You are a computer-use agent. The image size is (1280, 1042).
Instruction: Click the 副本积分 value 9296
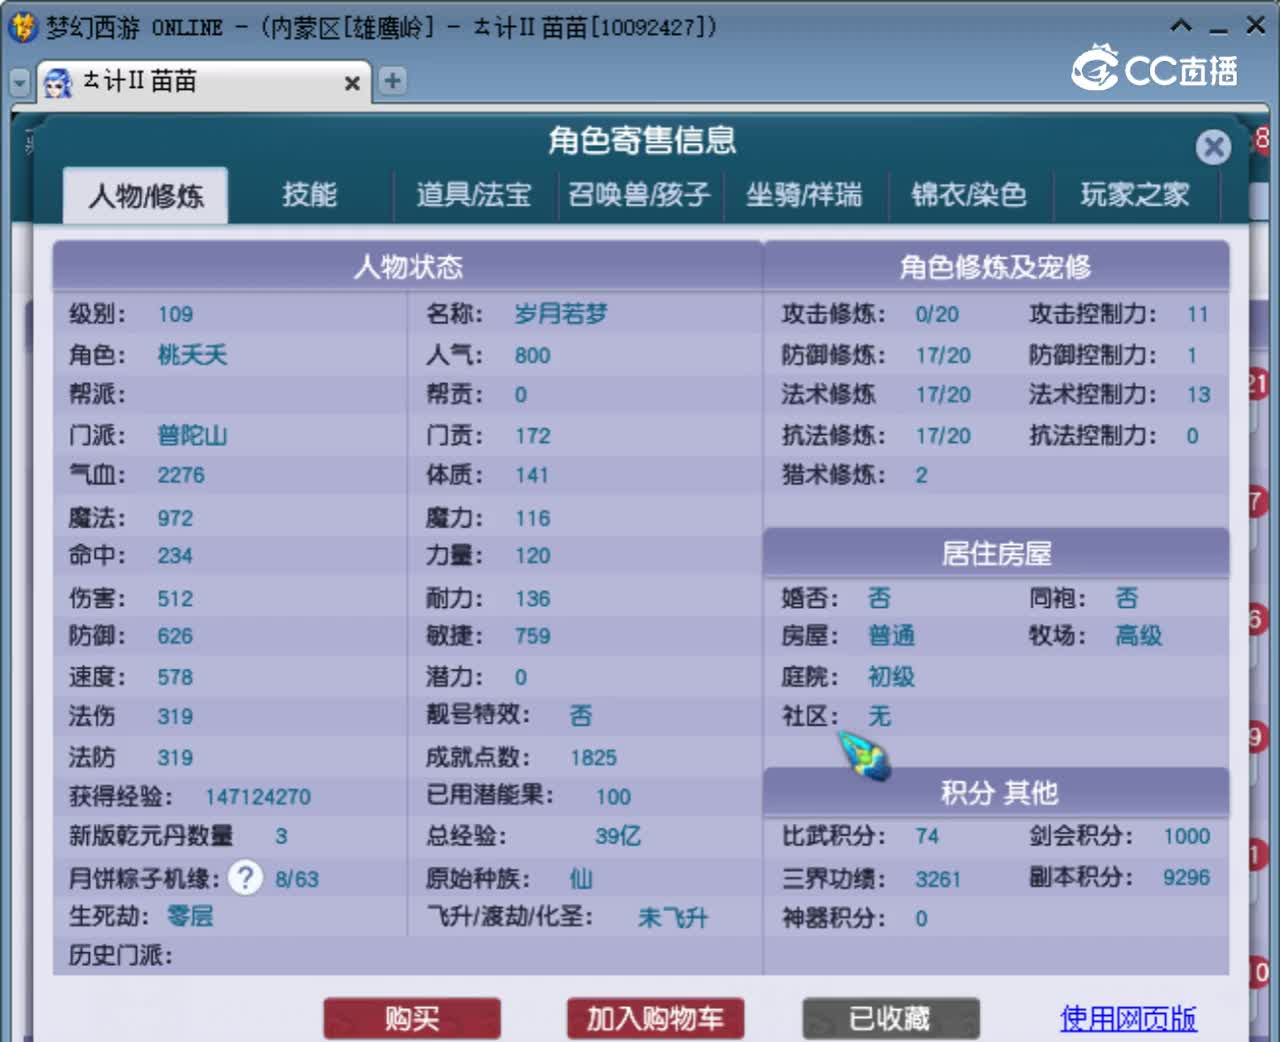pyautogui.click(x=1186, y=878)
